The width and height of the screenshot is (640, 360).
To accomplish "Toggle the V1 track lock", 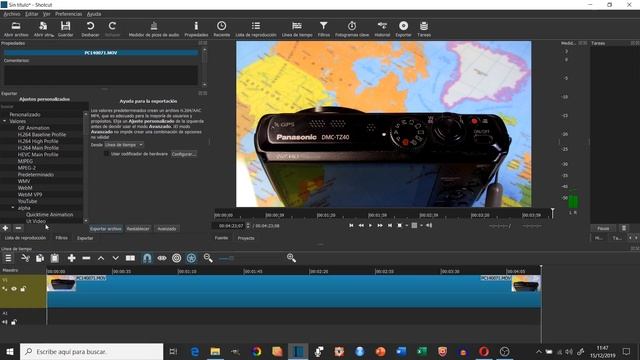I will [x=23, y=289].
